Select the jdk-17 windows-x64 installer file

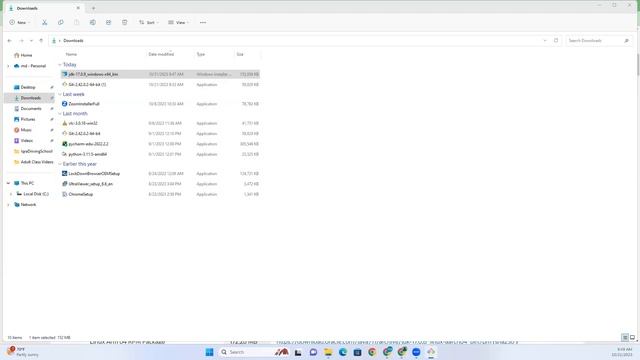(160, 74)
